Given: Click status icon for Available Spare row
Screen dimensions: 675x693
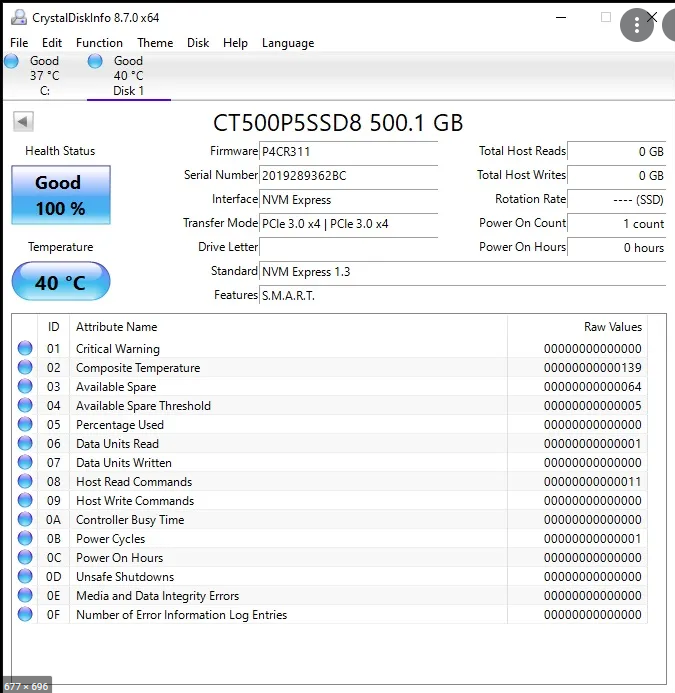Looking at the screenshot, I should pyautogui.click(x=25, y=386).
